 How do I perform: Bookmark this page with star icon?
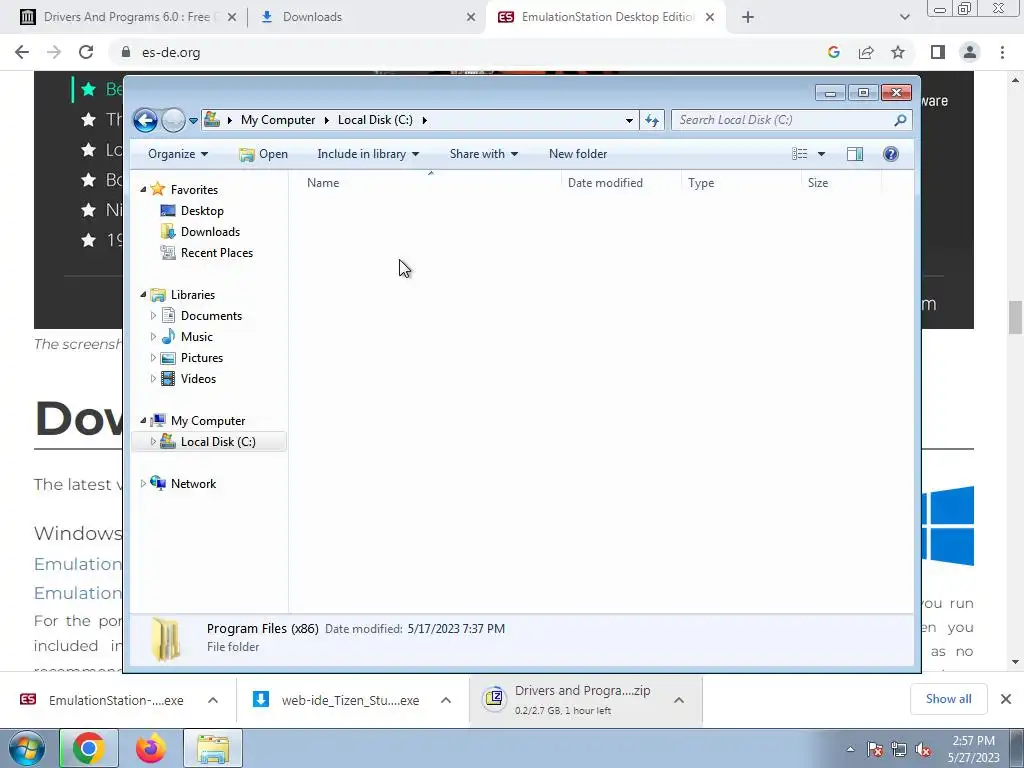pyautogui.click(x=898, y=52)
